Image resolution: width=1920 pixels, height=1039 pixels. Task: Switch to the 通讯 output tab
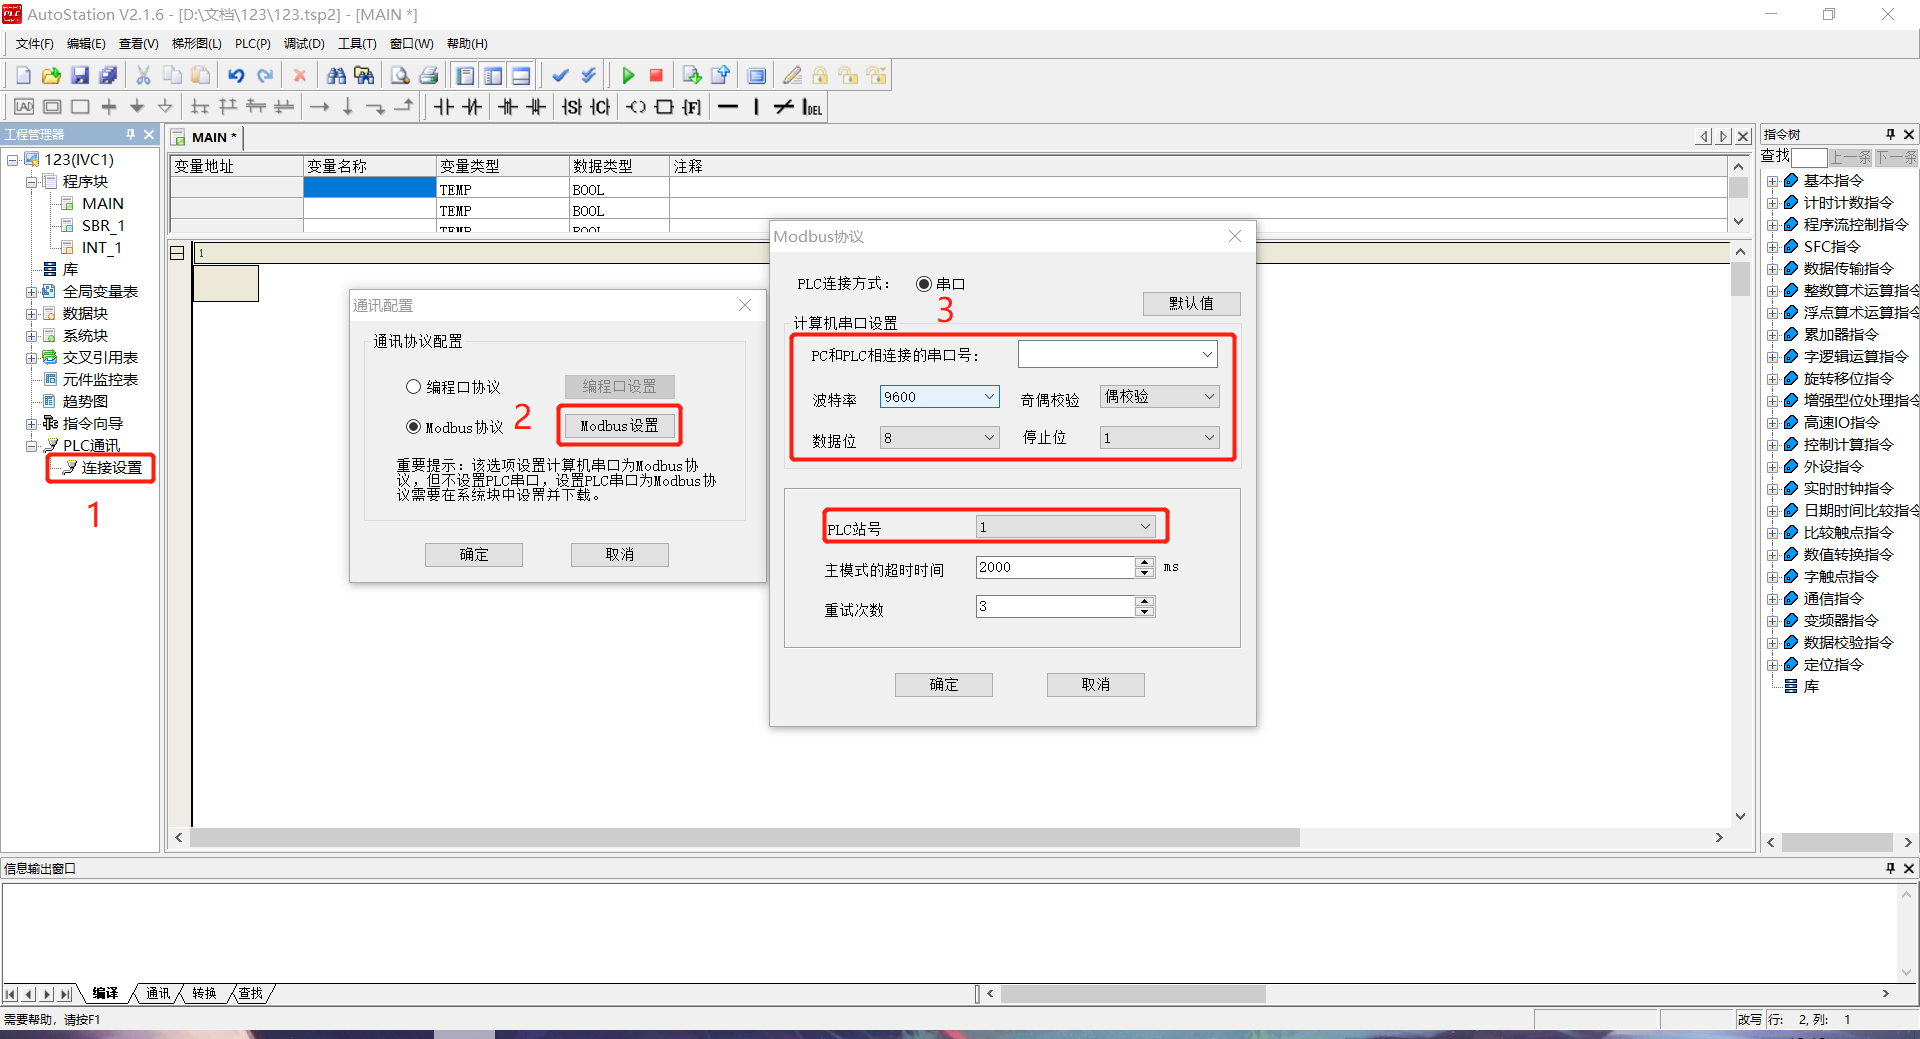(x=158, y=993)
